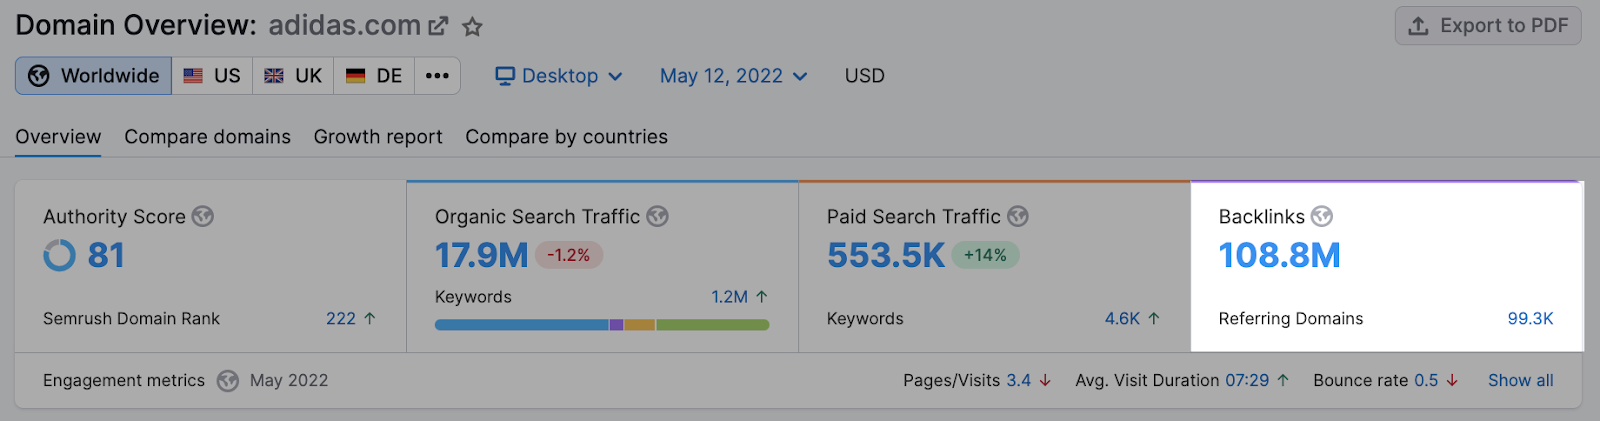1600x421 pixels.
Task: Switch database to DE
Action: click(374, 76)
